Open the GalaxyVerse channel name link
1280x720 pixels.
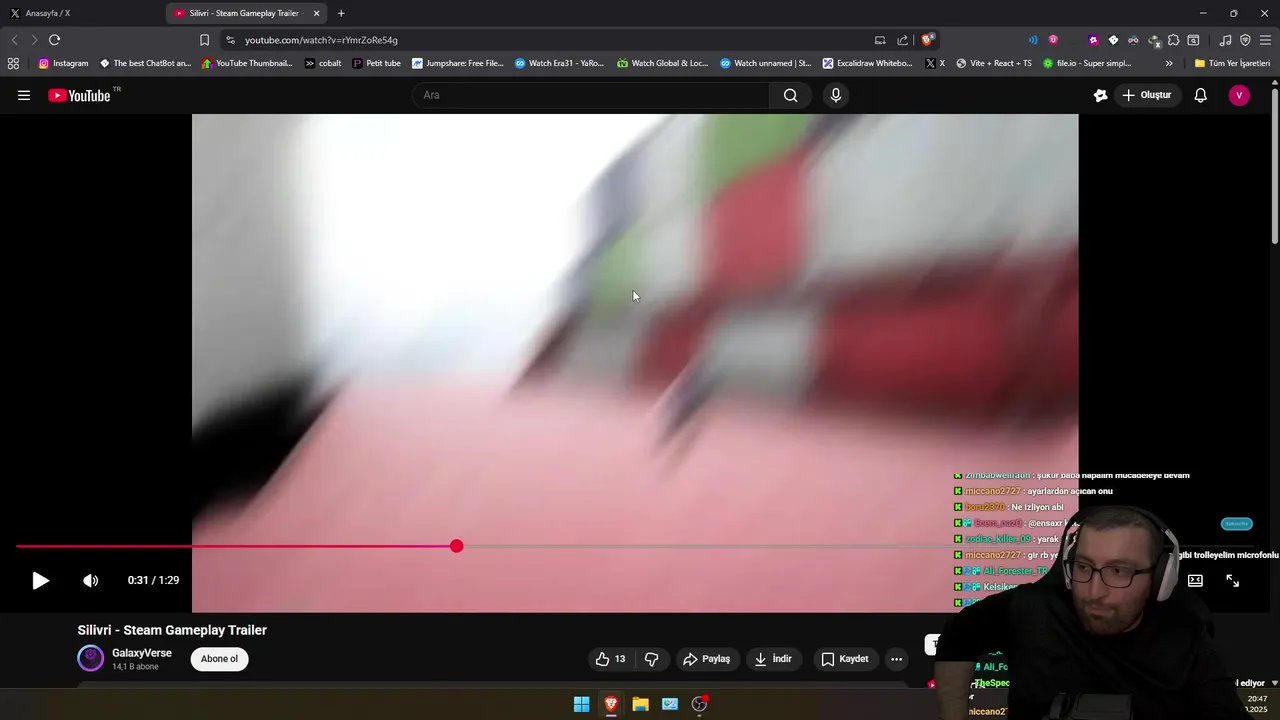142,653
